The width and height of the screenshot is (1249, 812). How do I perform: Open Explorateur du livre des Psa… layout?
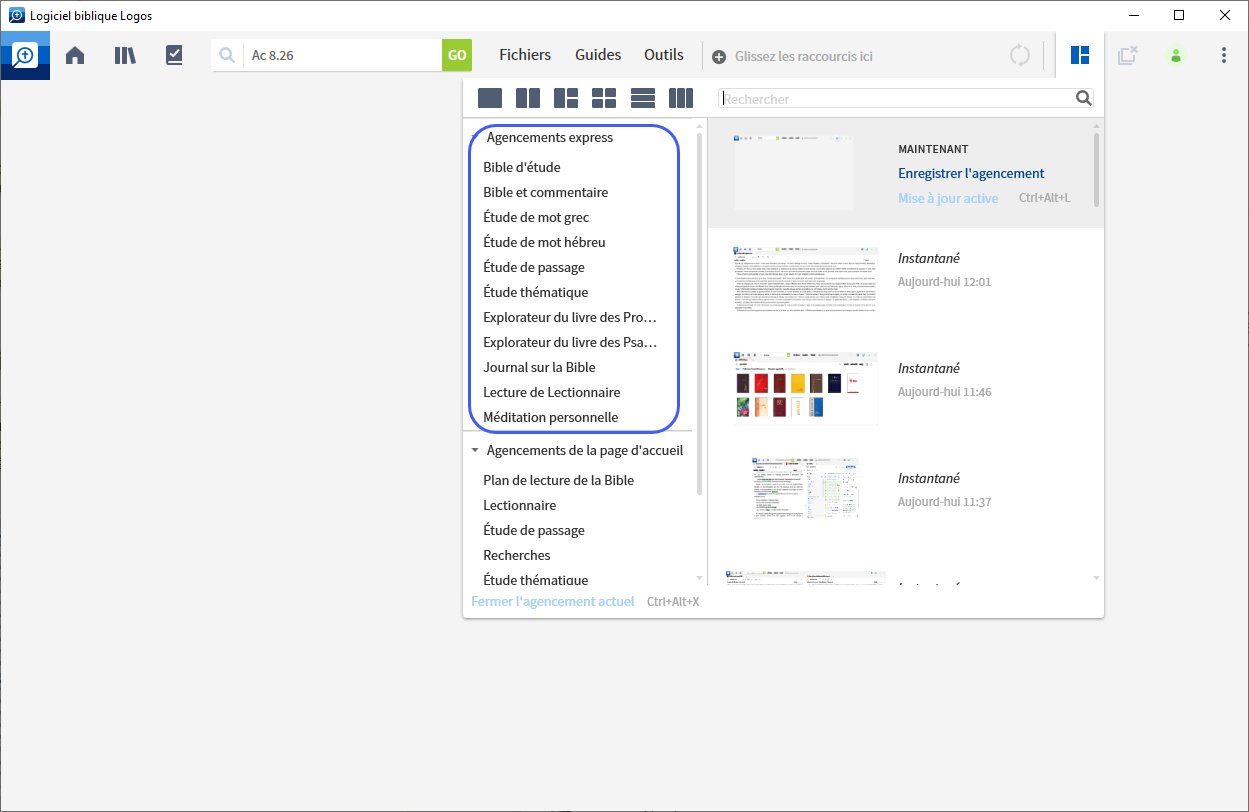[x=570, y=342]
